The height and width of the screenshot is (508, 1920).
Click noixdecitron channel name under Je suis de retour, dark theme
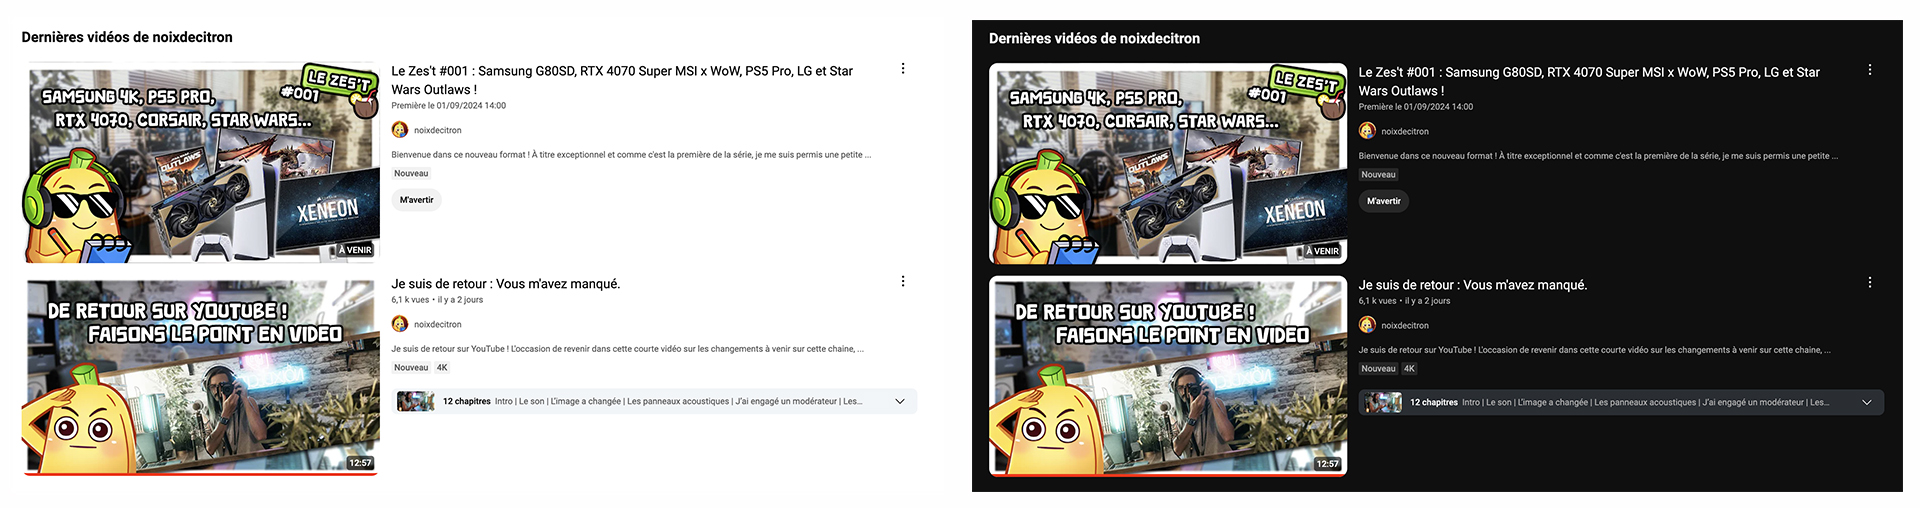tap(1405, 325)
